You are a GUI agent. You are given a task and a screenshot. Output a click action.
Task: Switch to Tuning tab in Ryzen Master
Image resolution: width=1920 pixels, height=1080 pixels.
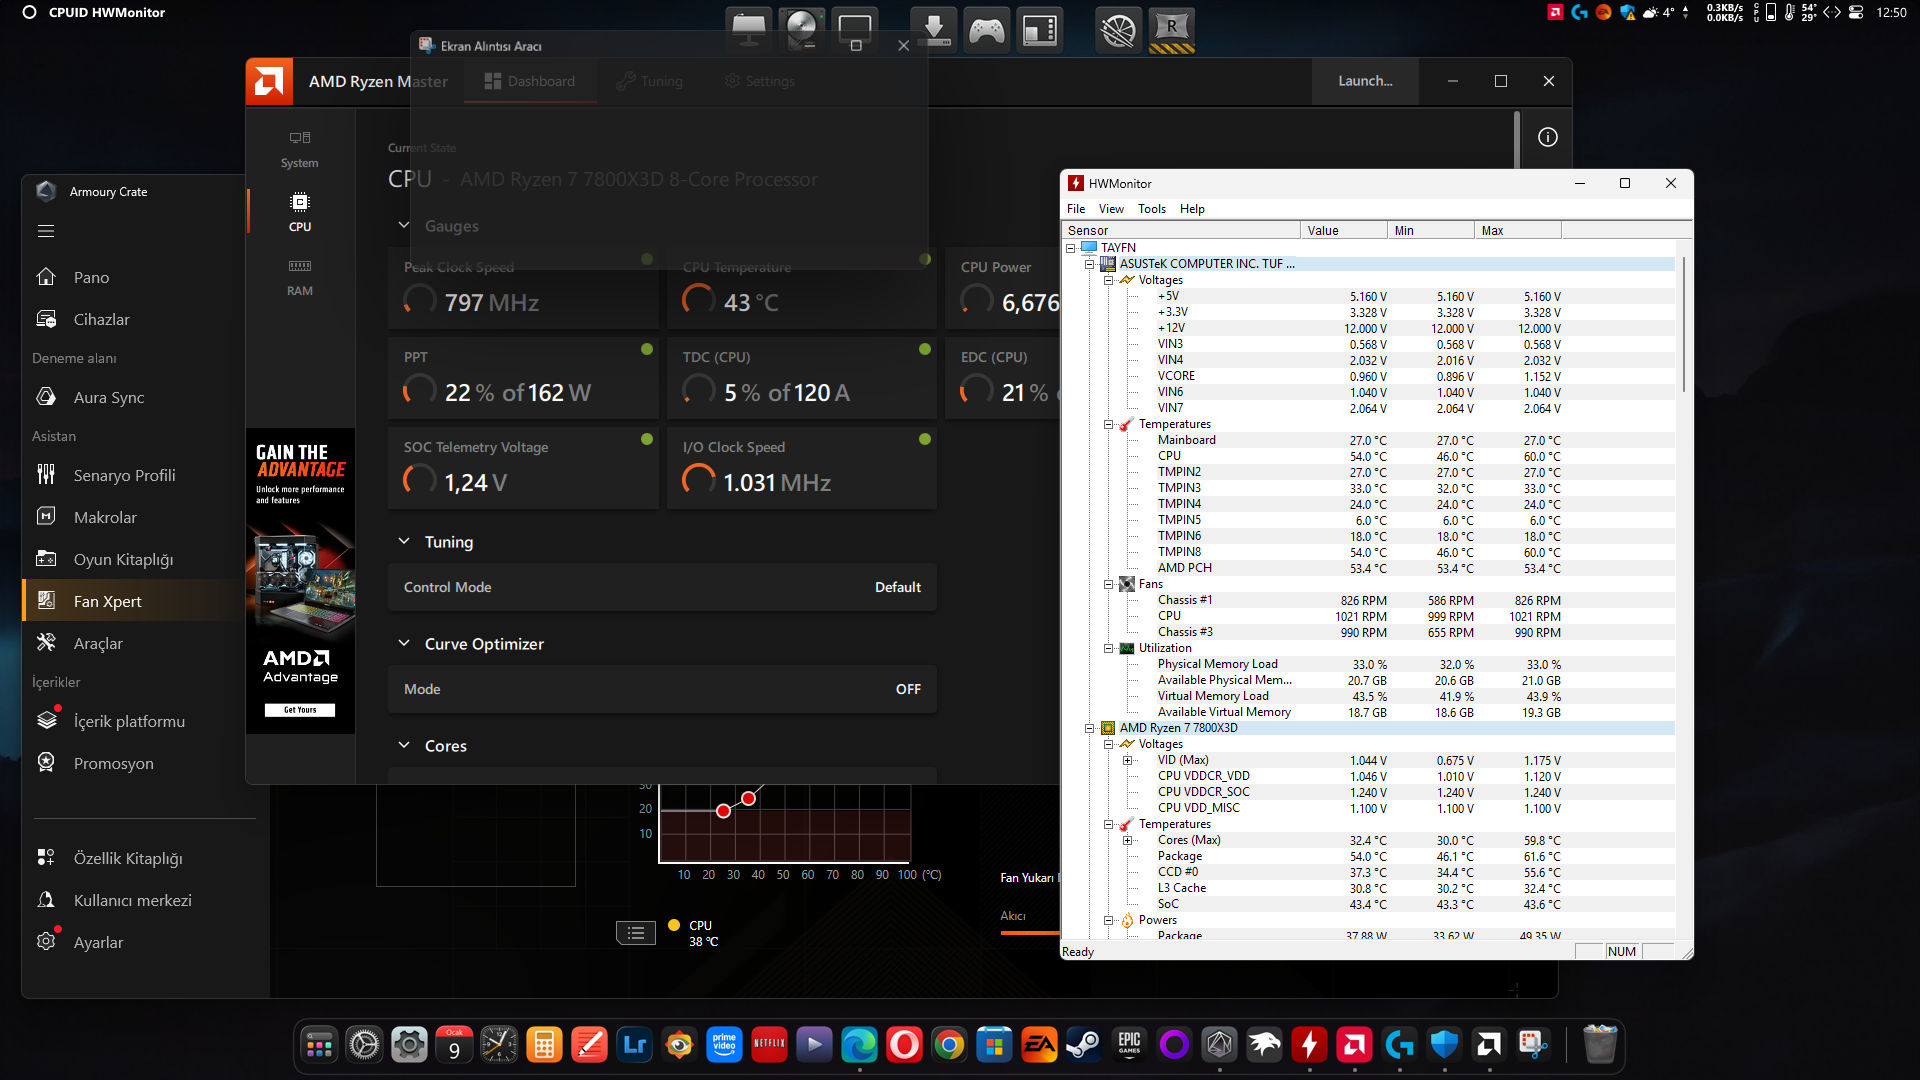650,81
